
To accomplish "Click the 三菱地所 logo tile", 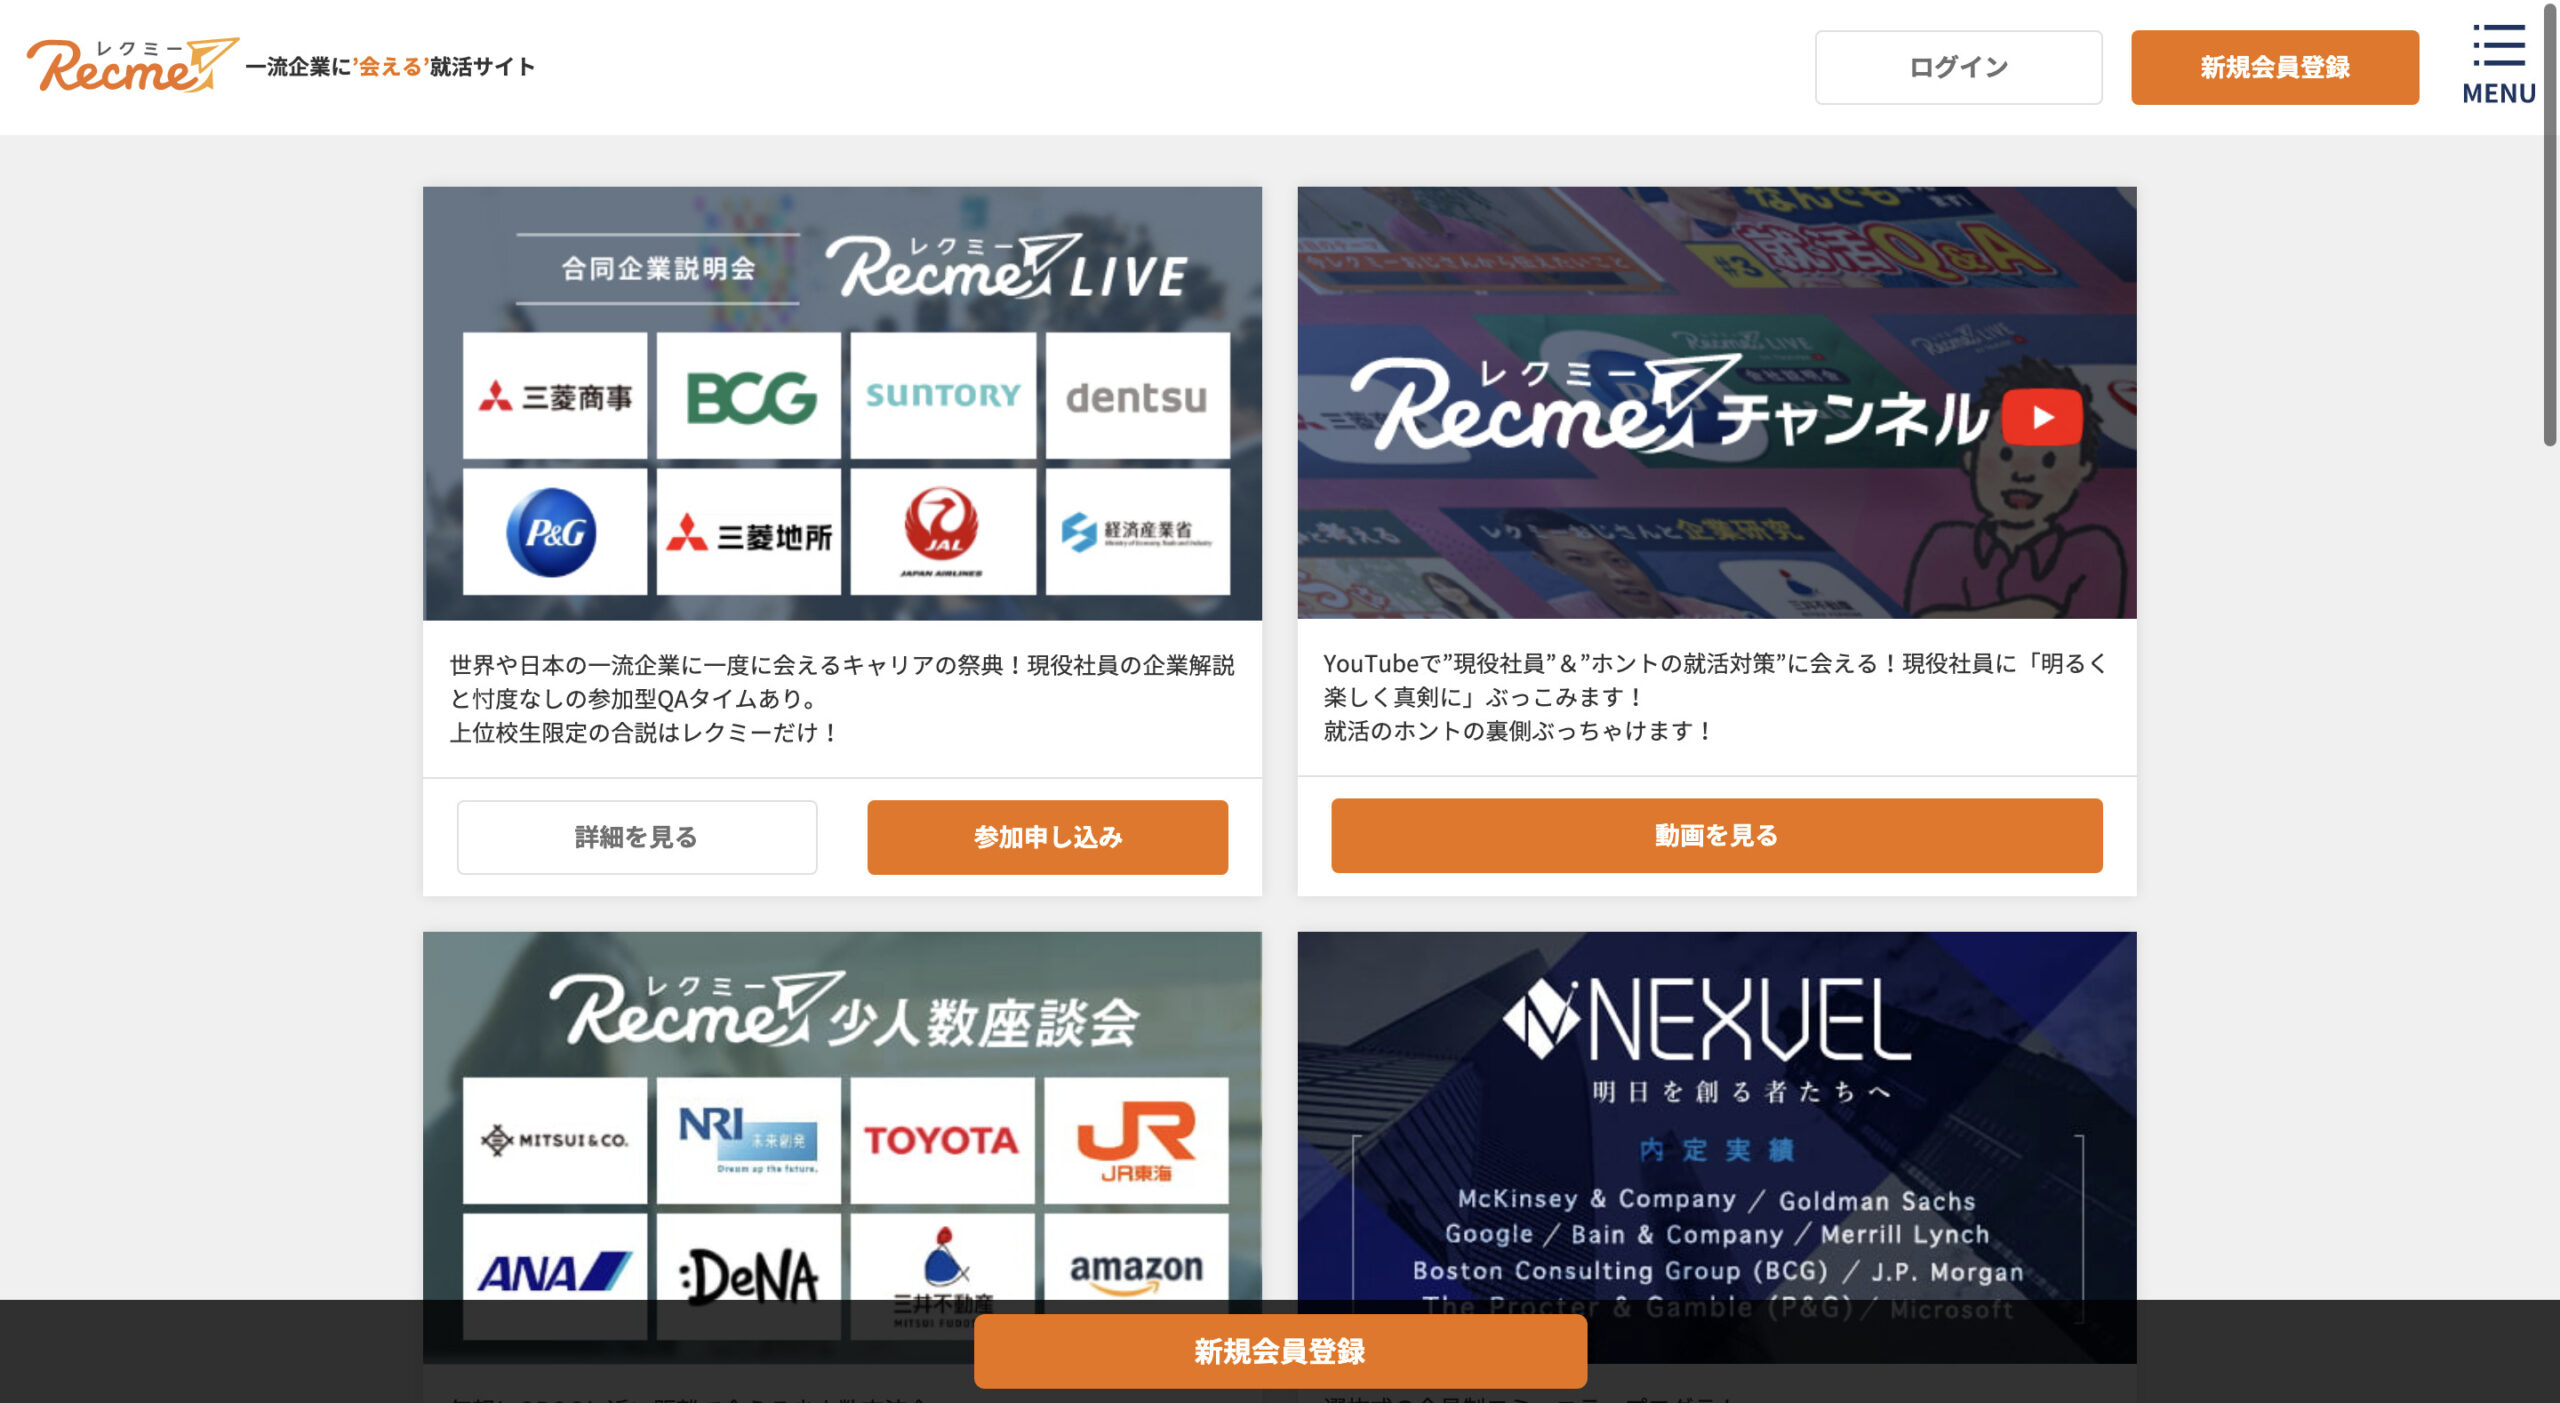I will (749, 533).
